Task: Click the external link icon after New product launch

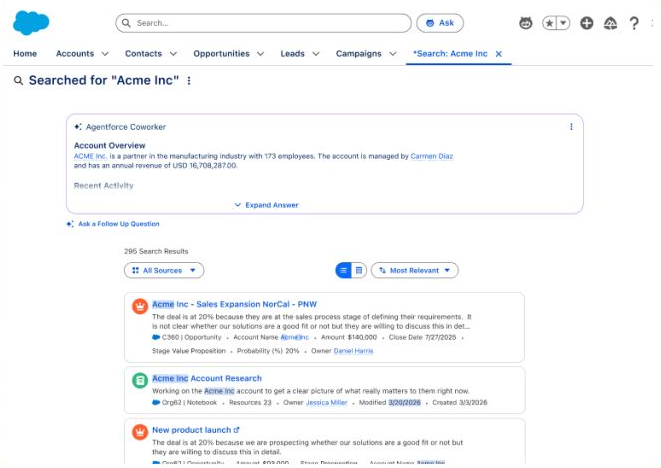Action: pyautogui.click(x=236, y=430)
